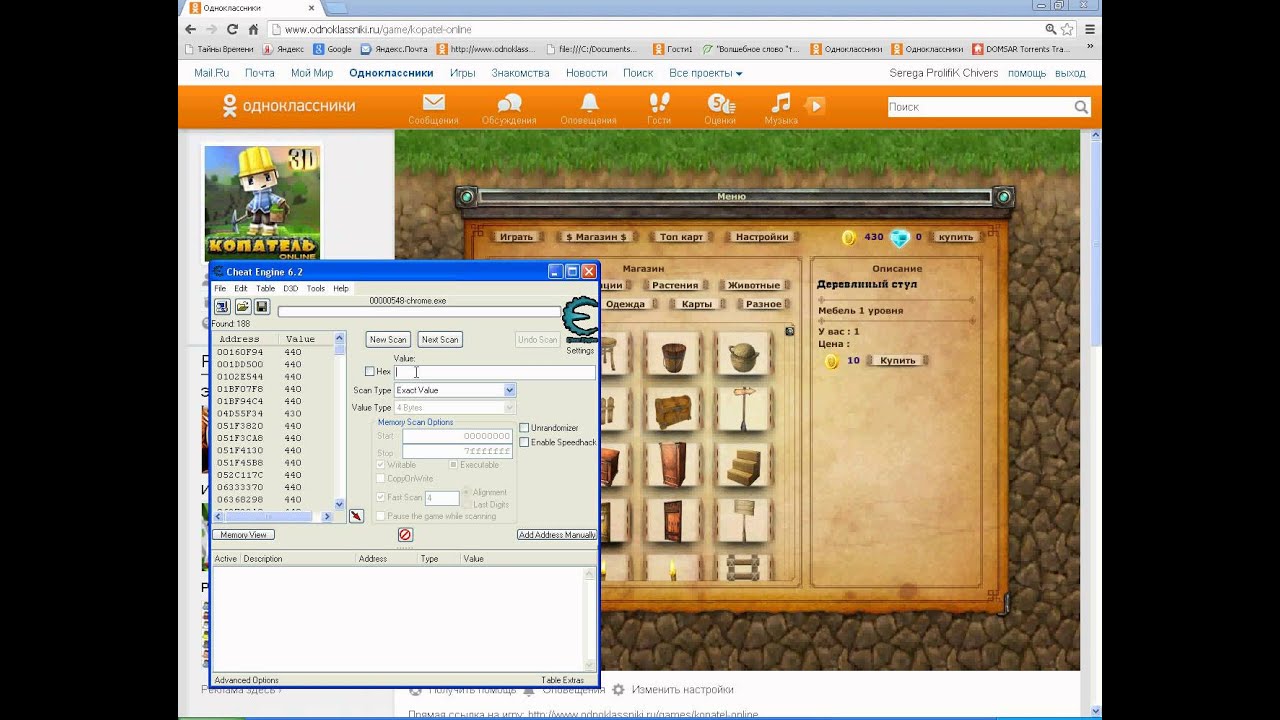This screenshot has height=720, width=1280.
Task: Open Музыка note icon
Action: click(780, 102)
